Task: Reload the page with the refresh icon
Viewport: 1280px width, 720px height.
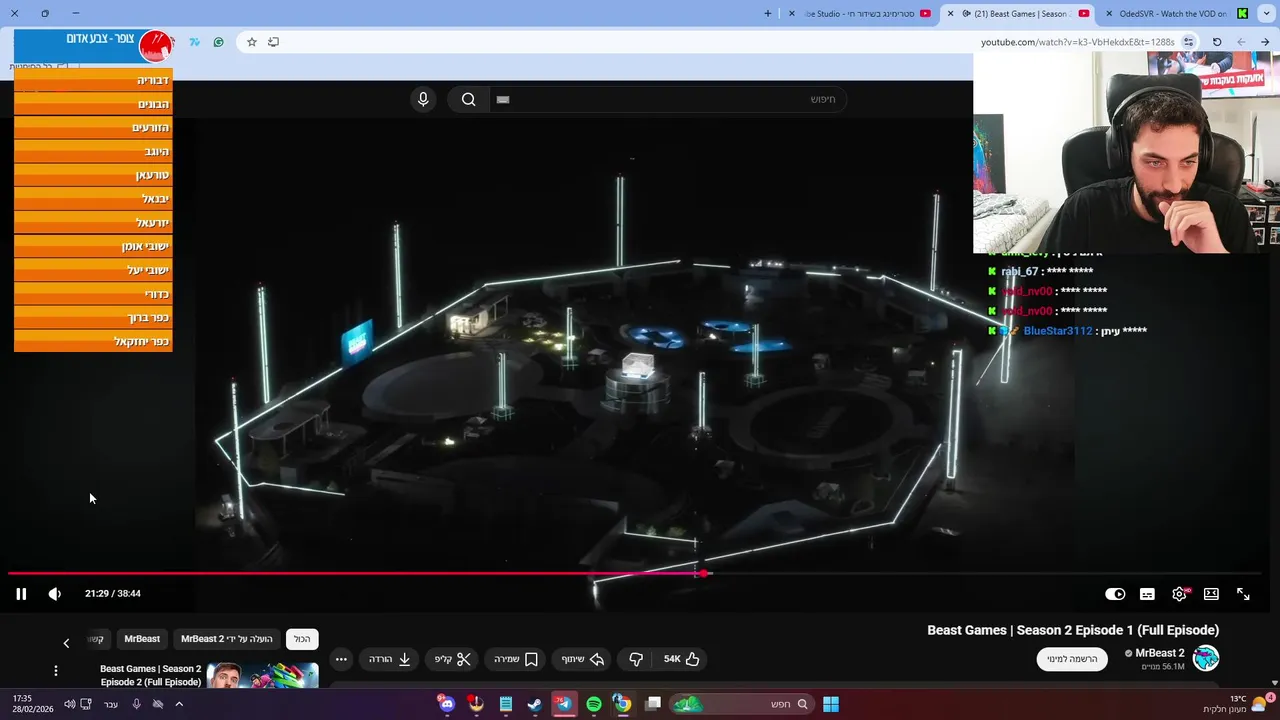Action: 1217,42
